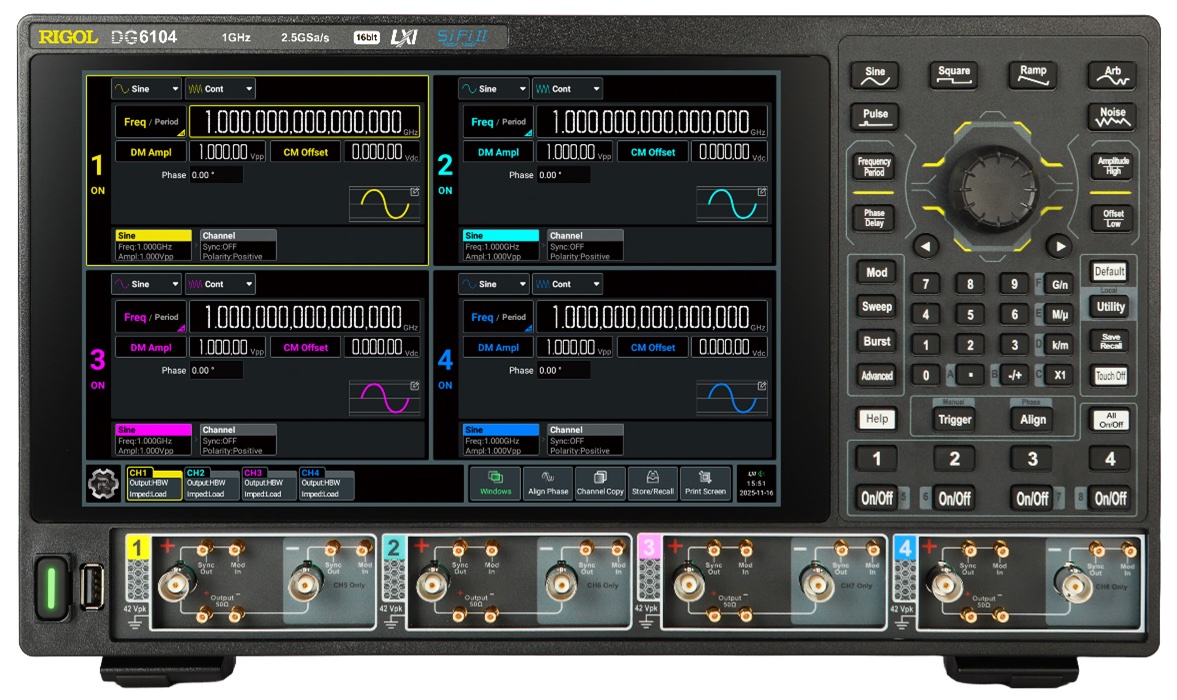
Task: Select the CH4 output tab
Action: point(327,484)
